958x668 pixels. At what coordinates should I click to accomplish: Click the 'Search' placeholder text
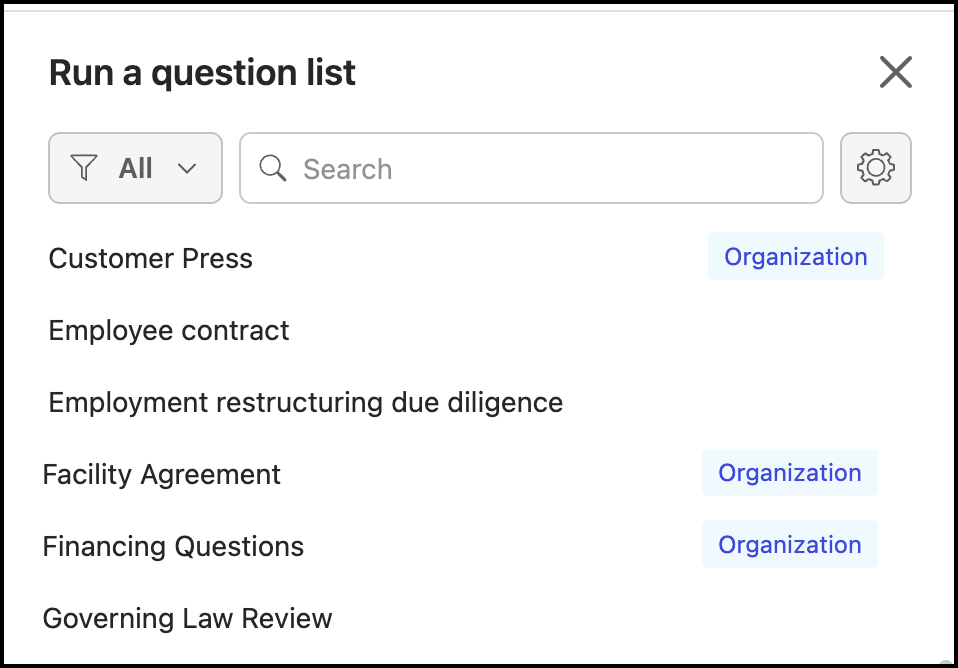click(x=348, y=169)
